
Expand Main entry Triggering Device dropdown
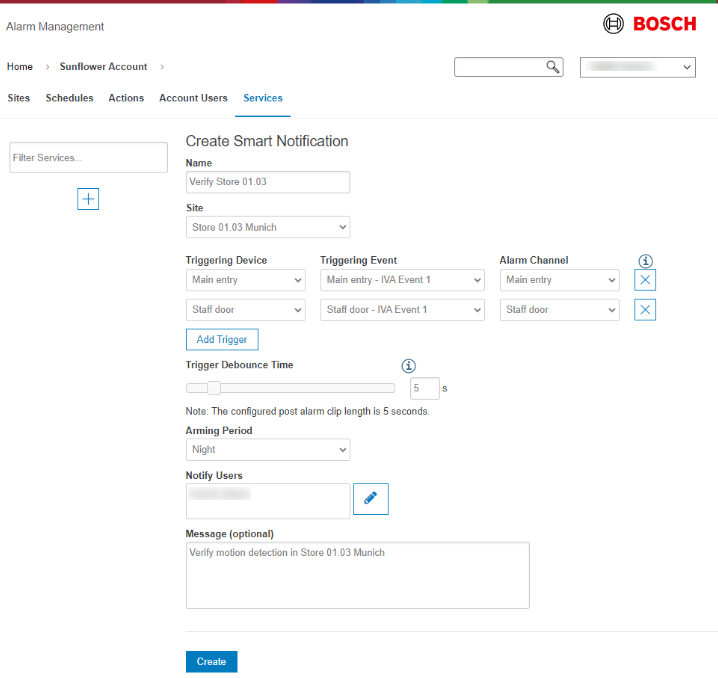coord(245,280)
